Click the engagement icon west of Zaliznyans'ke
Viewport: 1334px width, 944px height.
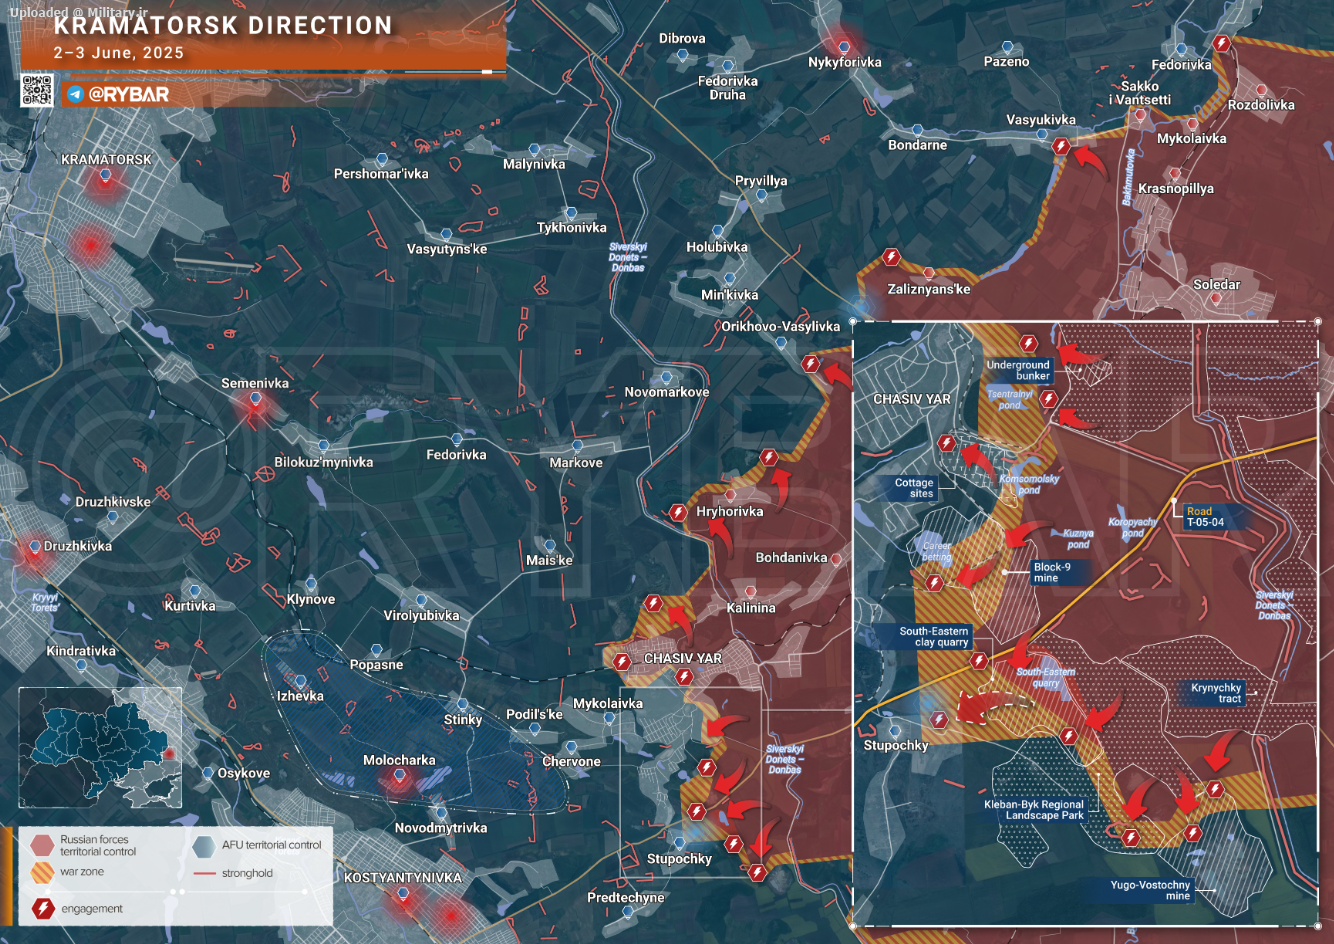pos(891,258)
